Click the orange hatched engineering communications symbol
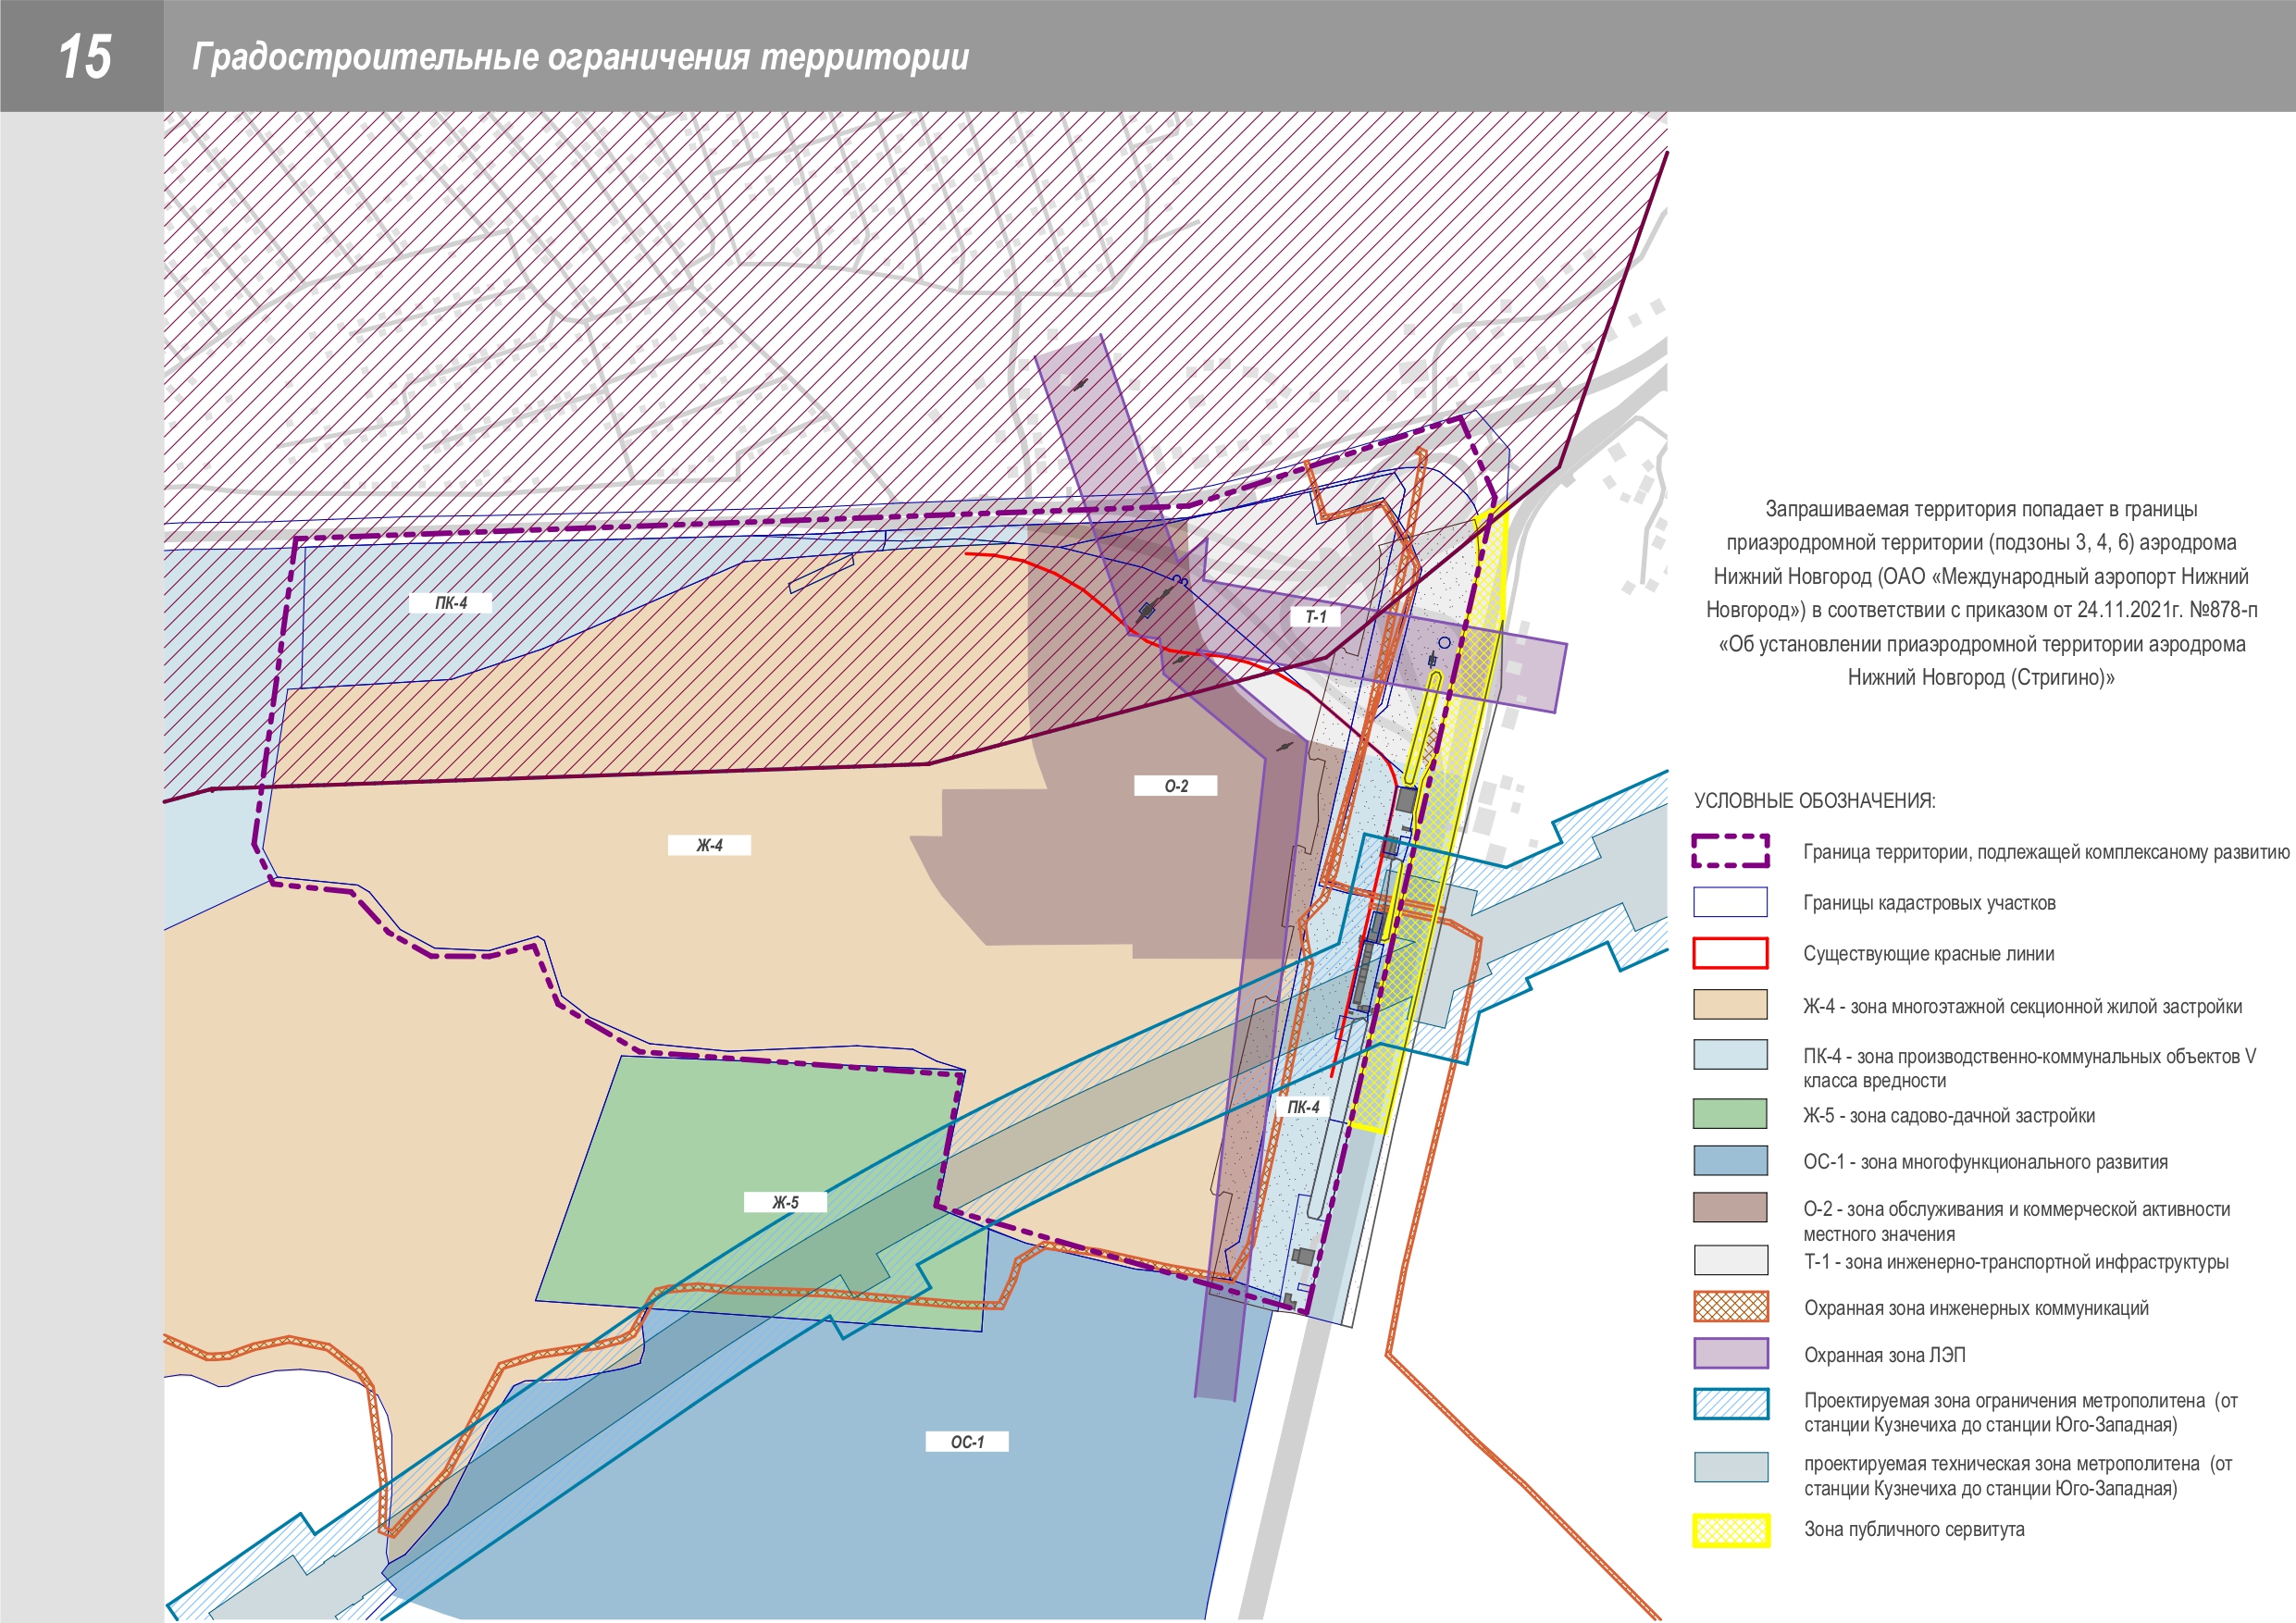The width and height of the screenshot is (2296, 1623). (1730, 1306)
